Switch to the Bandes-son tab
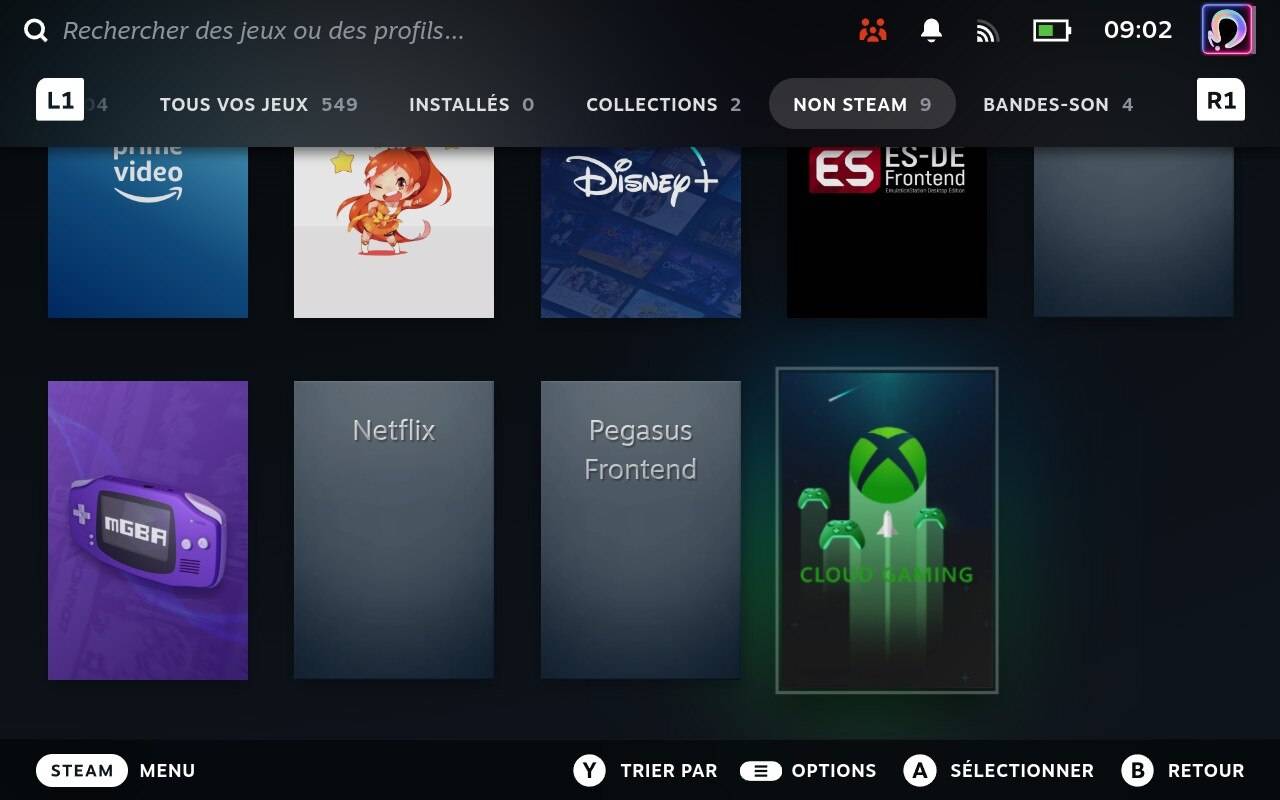 [x=1058, y=104]
